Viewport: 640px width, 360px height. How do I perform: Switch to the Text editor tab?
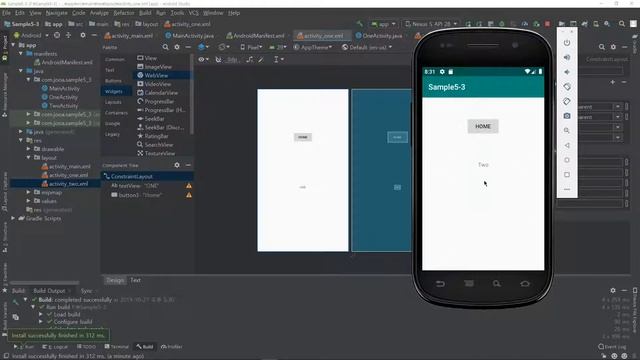point(136,280)
